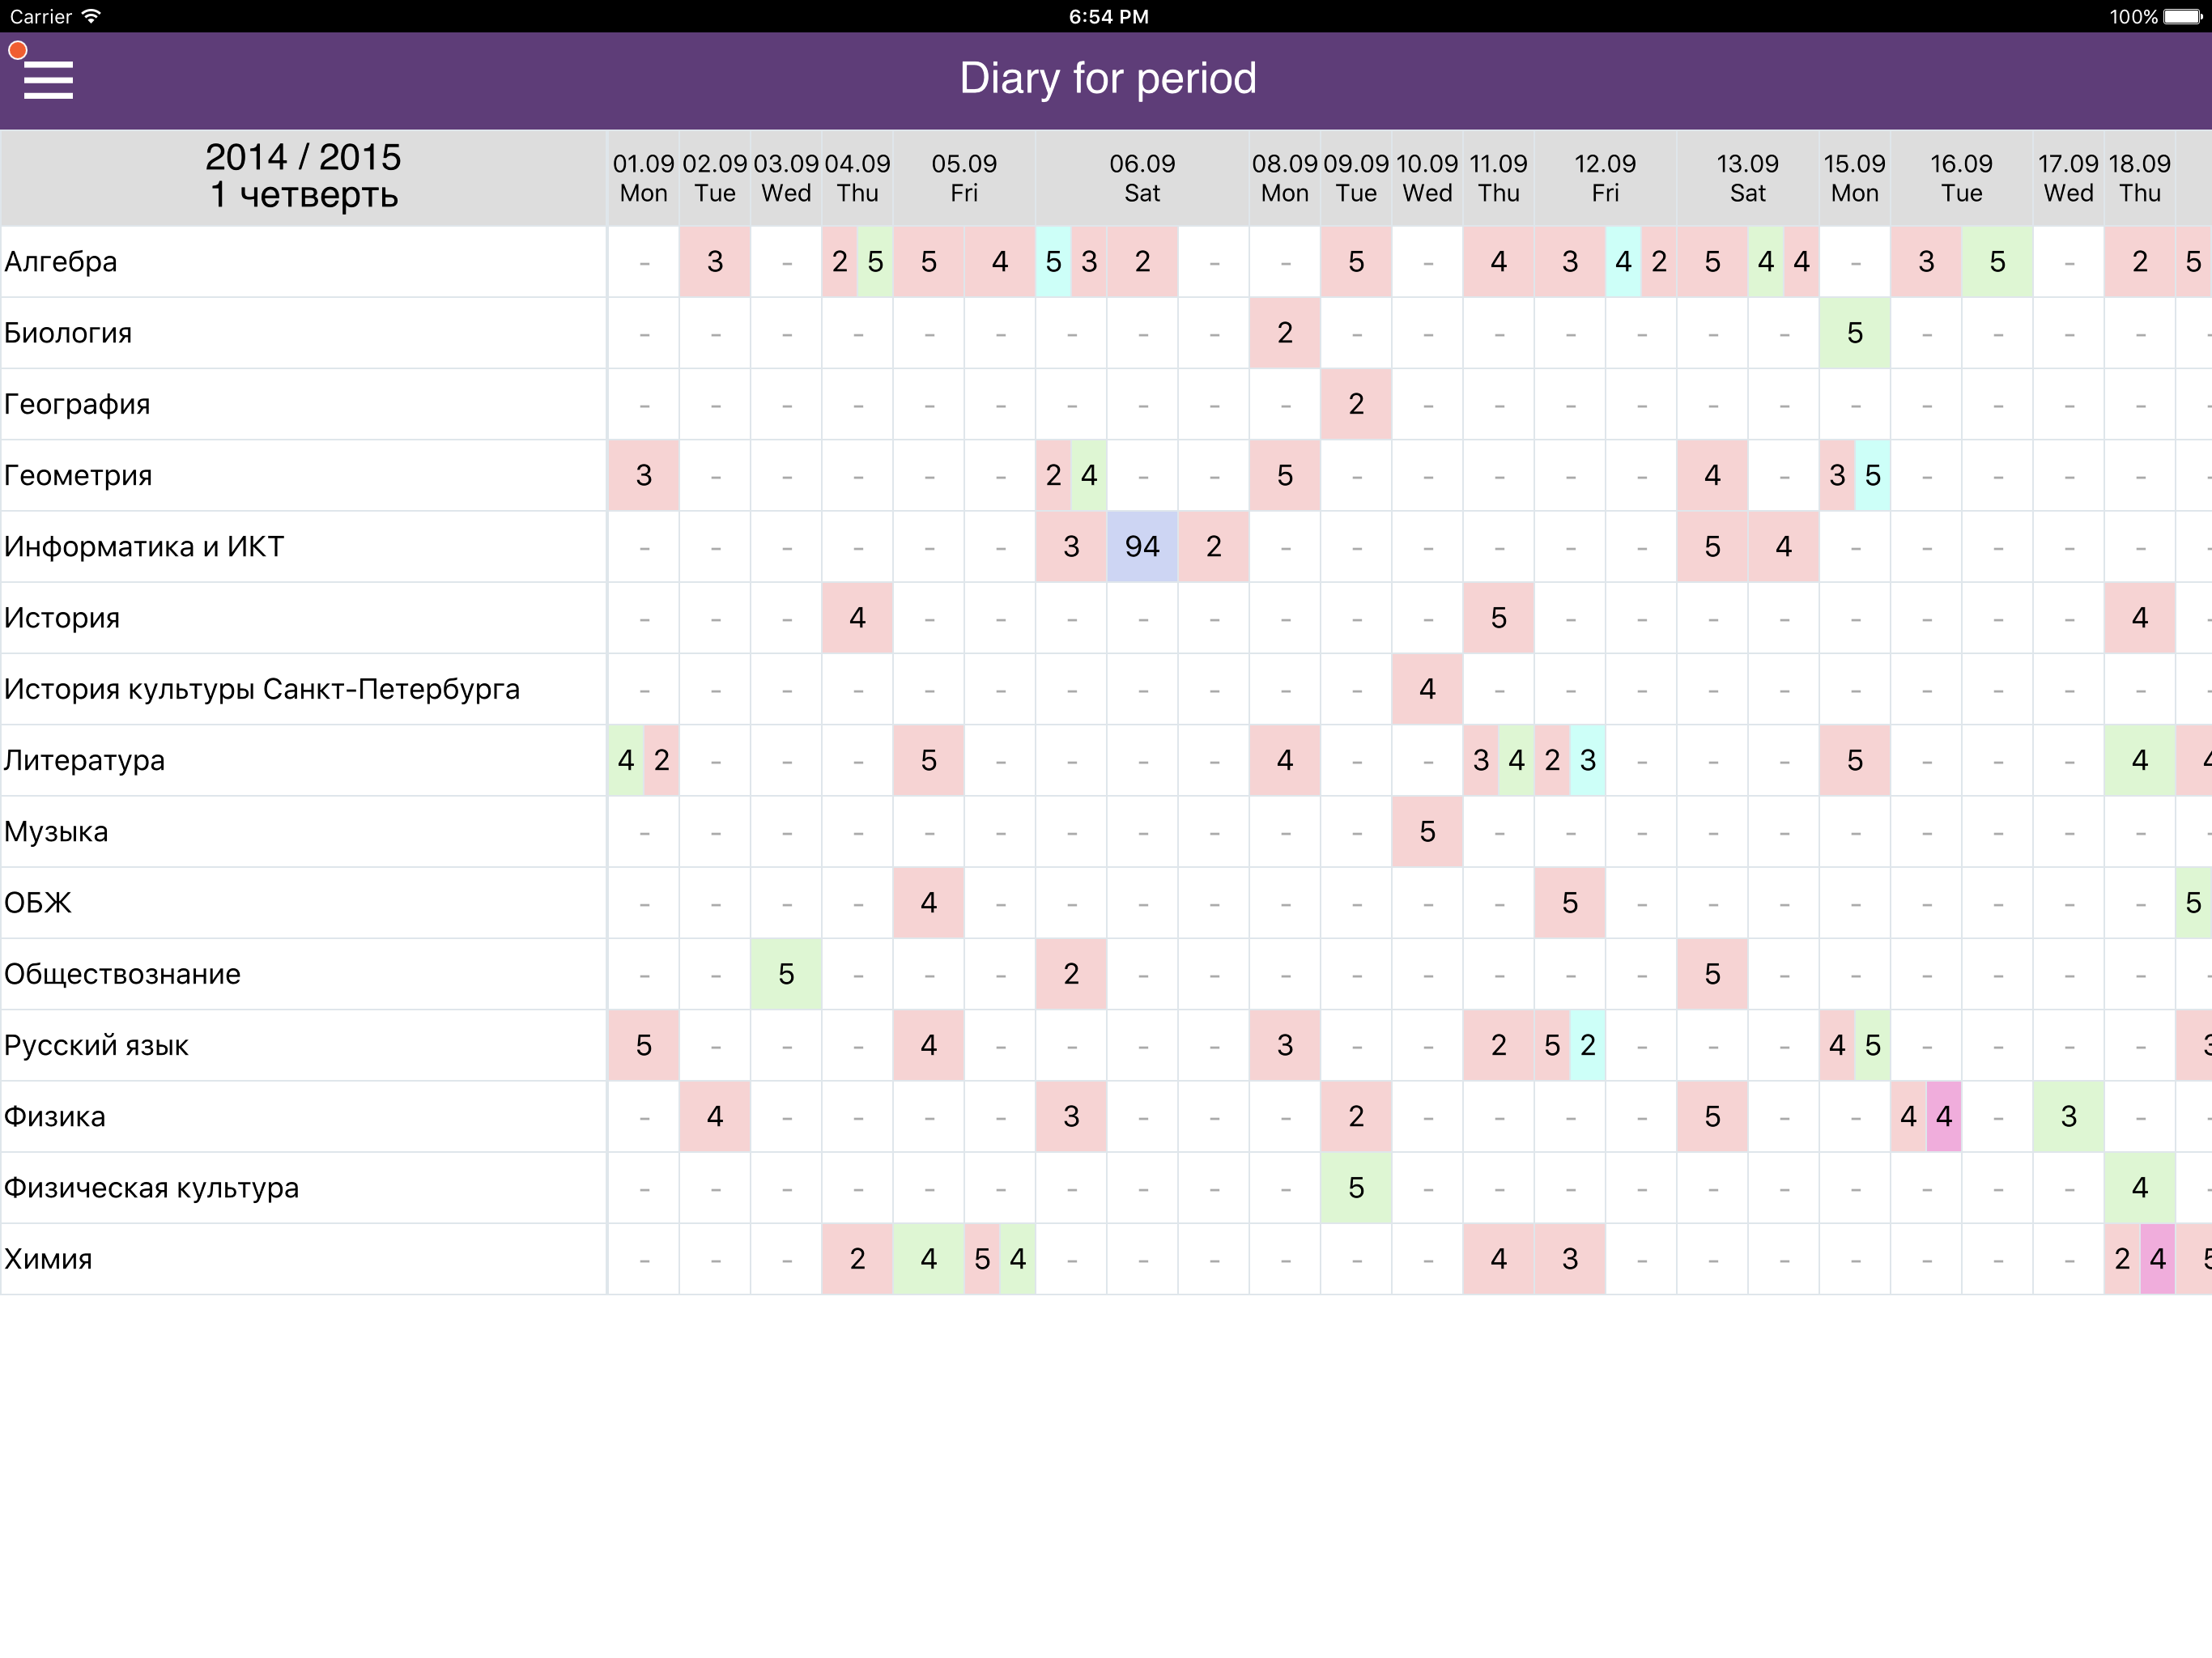Viewport: 2212px width, 1658px height.
Task: Tap the Музыка grade 5 cell
Action: [x=1427, y=832]
